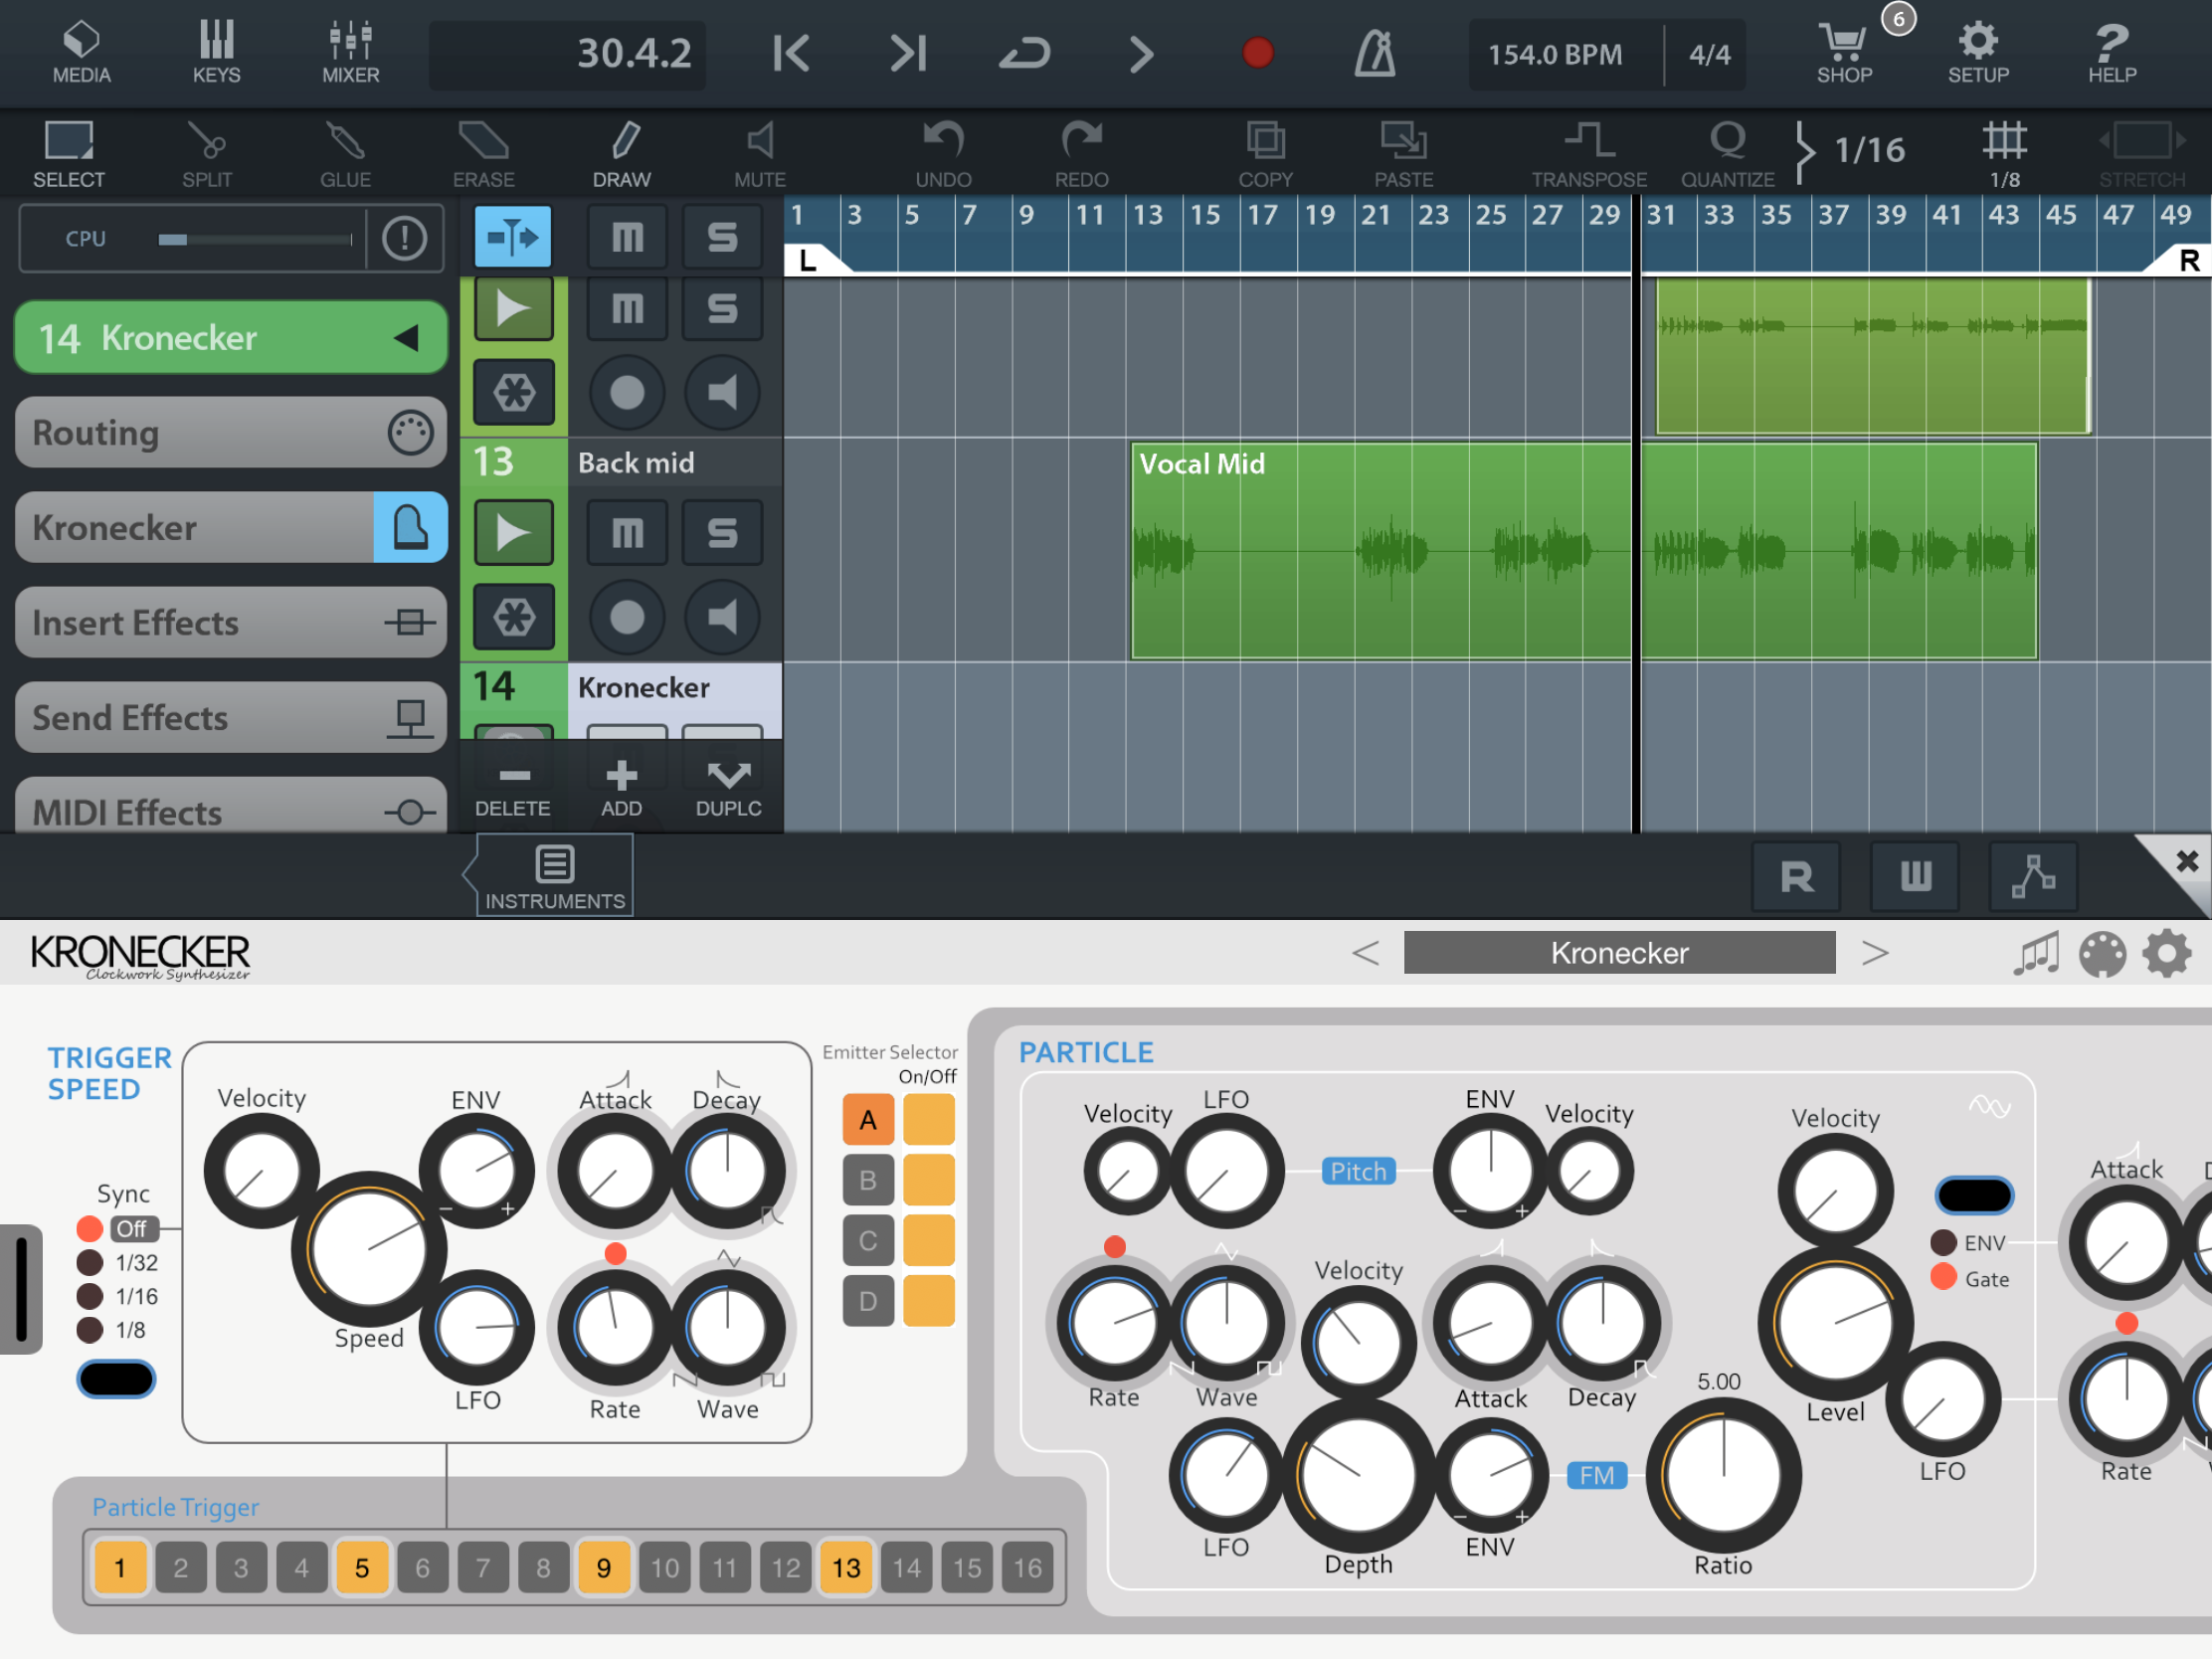This screenshot has width=2212, height=1659.
Task: Open the 1/8 grid settings
Action: [2004, 154]
